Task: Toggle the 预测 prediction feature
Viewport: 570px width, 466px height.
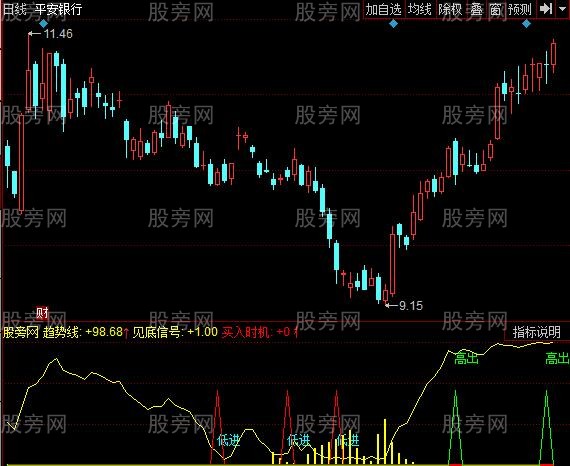Action: click(520, 9)
